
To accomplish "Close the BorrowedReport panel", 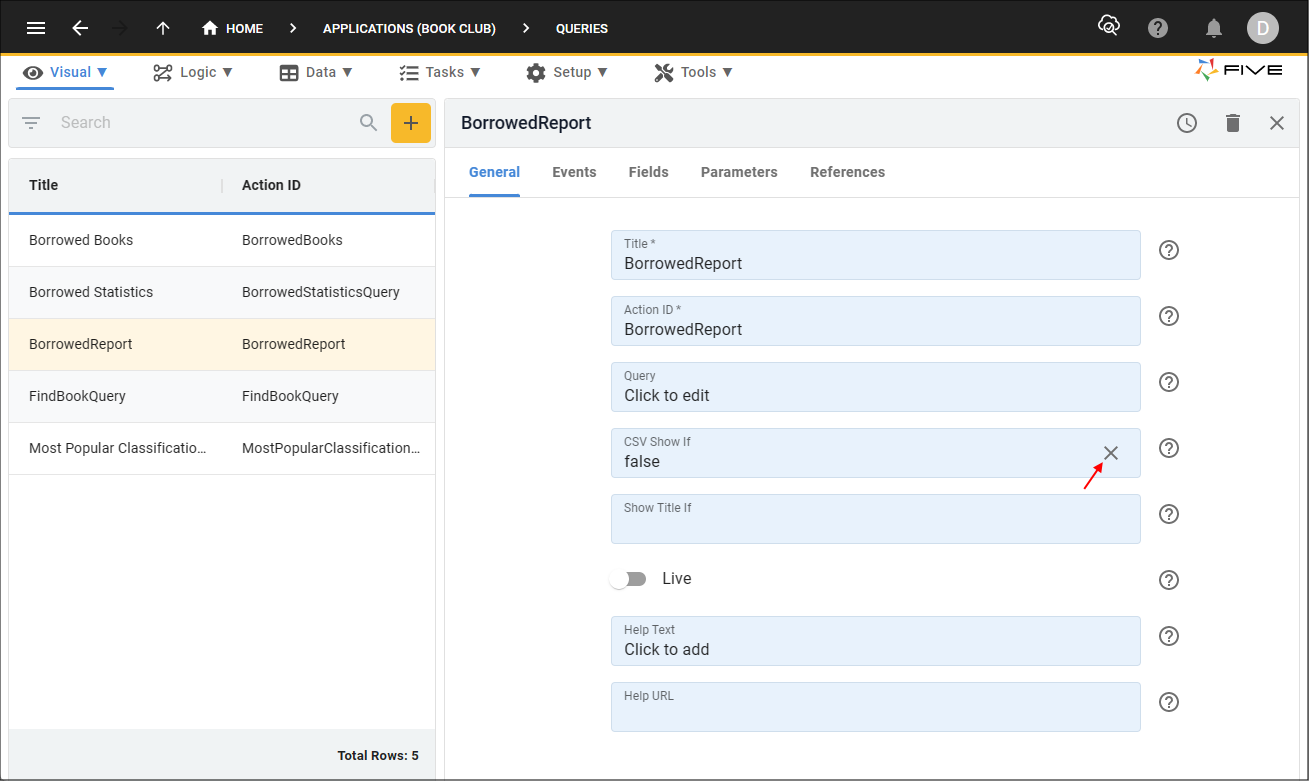I will (1277, 123).
